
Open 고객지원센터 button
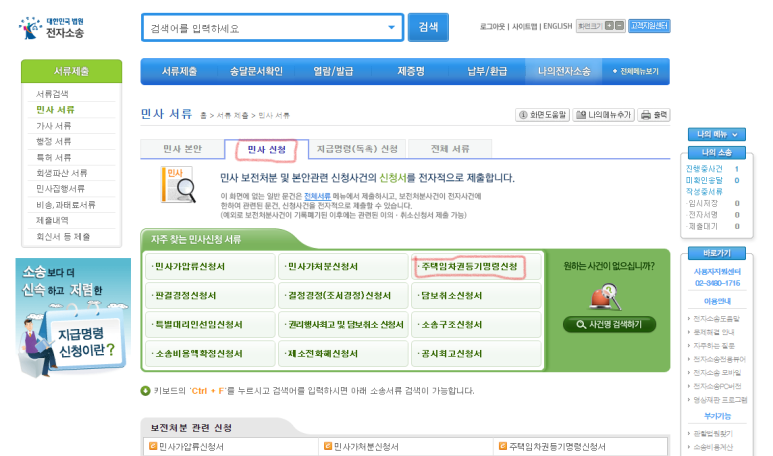(650, 26)
